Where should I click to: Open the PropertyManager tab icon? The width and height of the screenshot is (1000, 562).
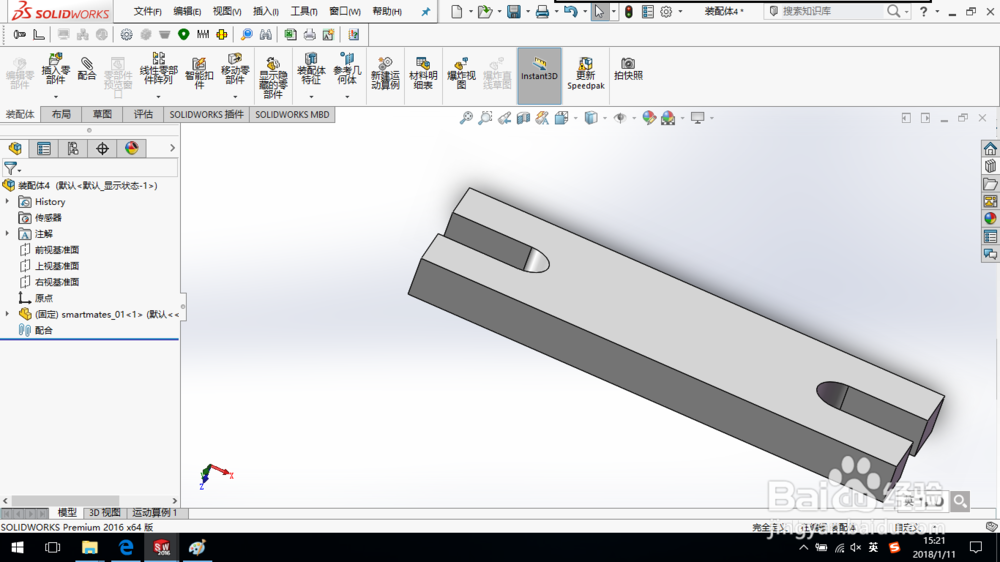(44, 149)
